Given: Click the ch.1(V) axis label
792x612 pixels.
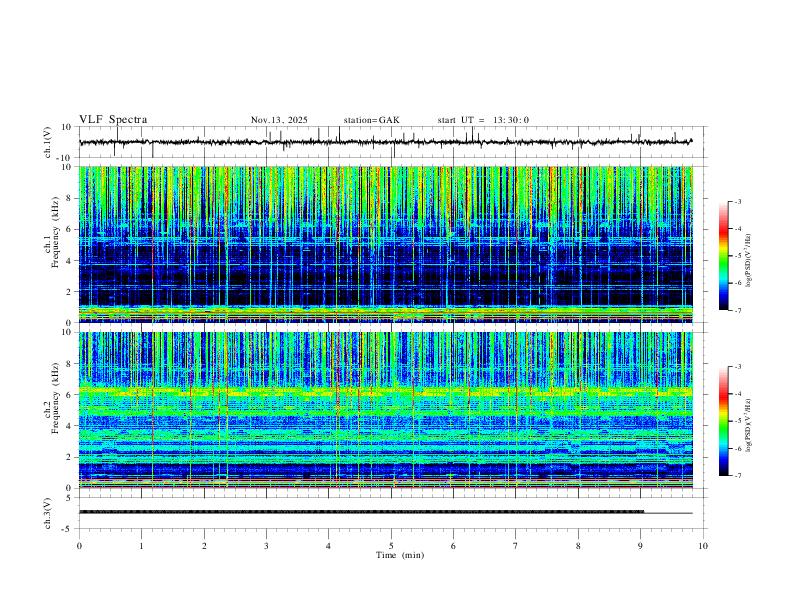Looking at the screenshot, I should pyautogui.click(x=48, y=142).
